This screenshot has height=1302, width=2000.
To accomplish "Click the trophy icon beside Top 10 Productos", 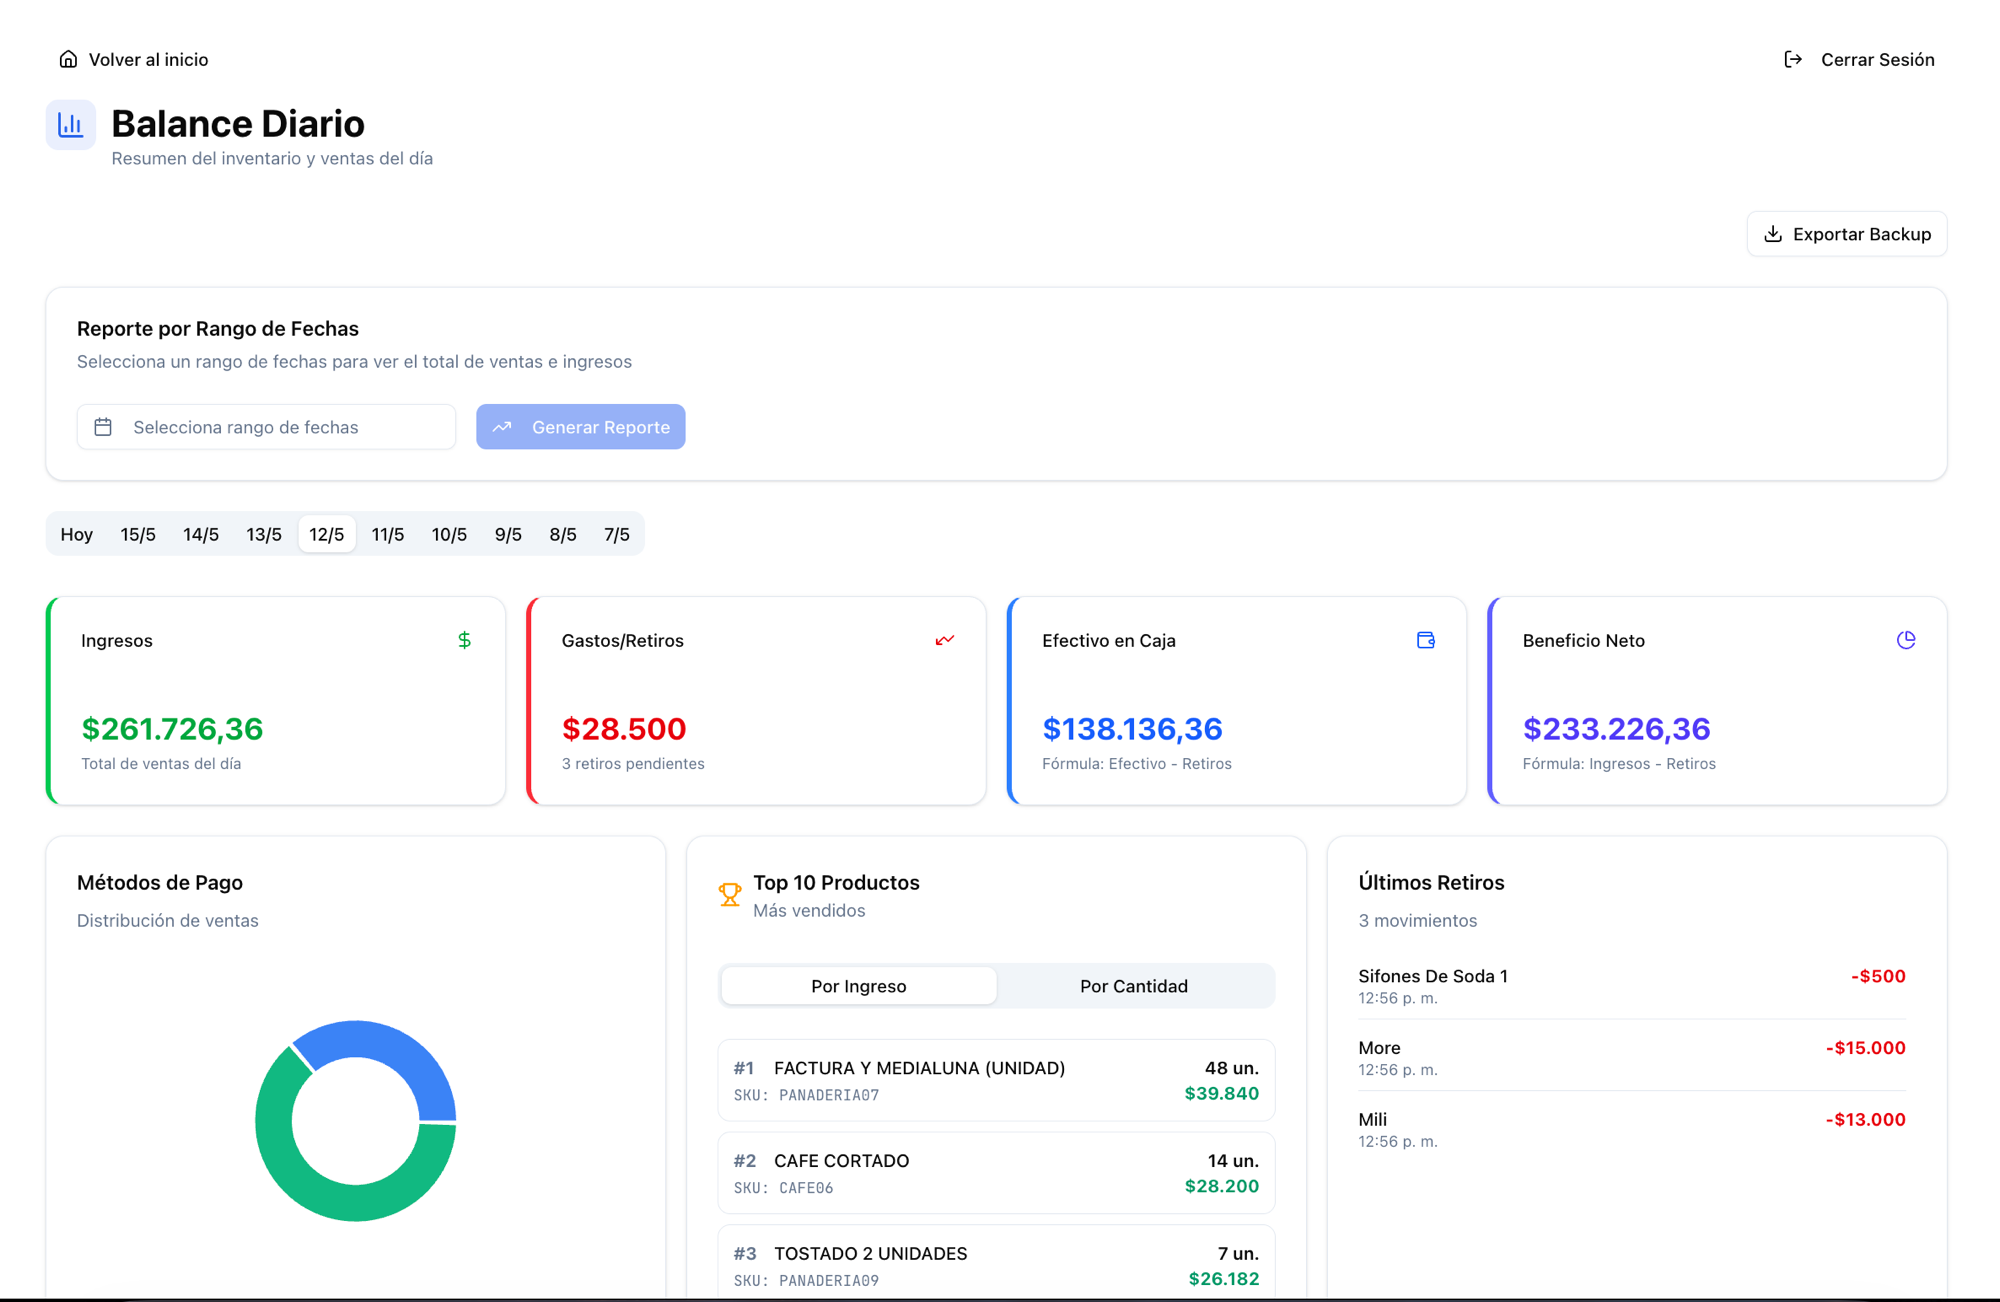I will tap(730, 895).
